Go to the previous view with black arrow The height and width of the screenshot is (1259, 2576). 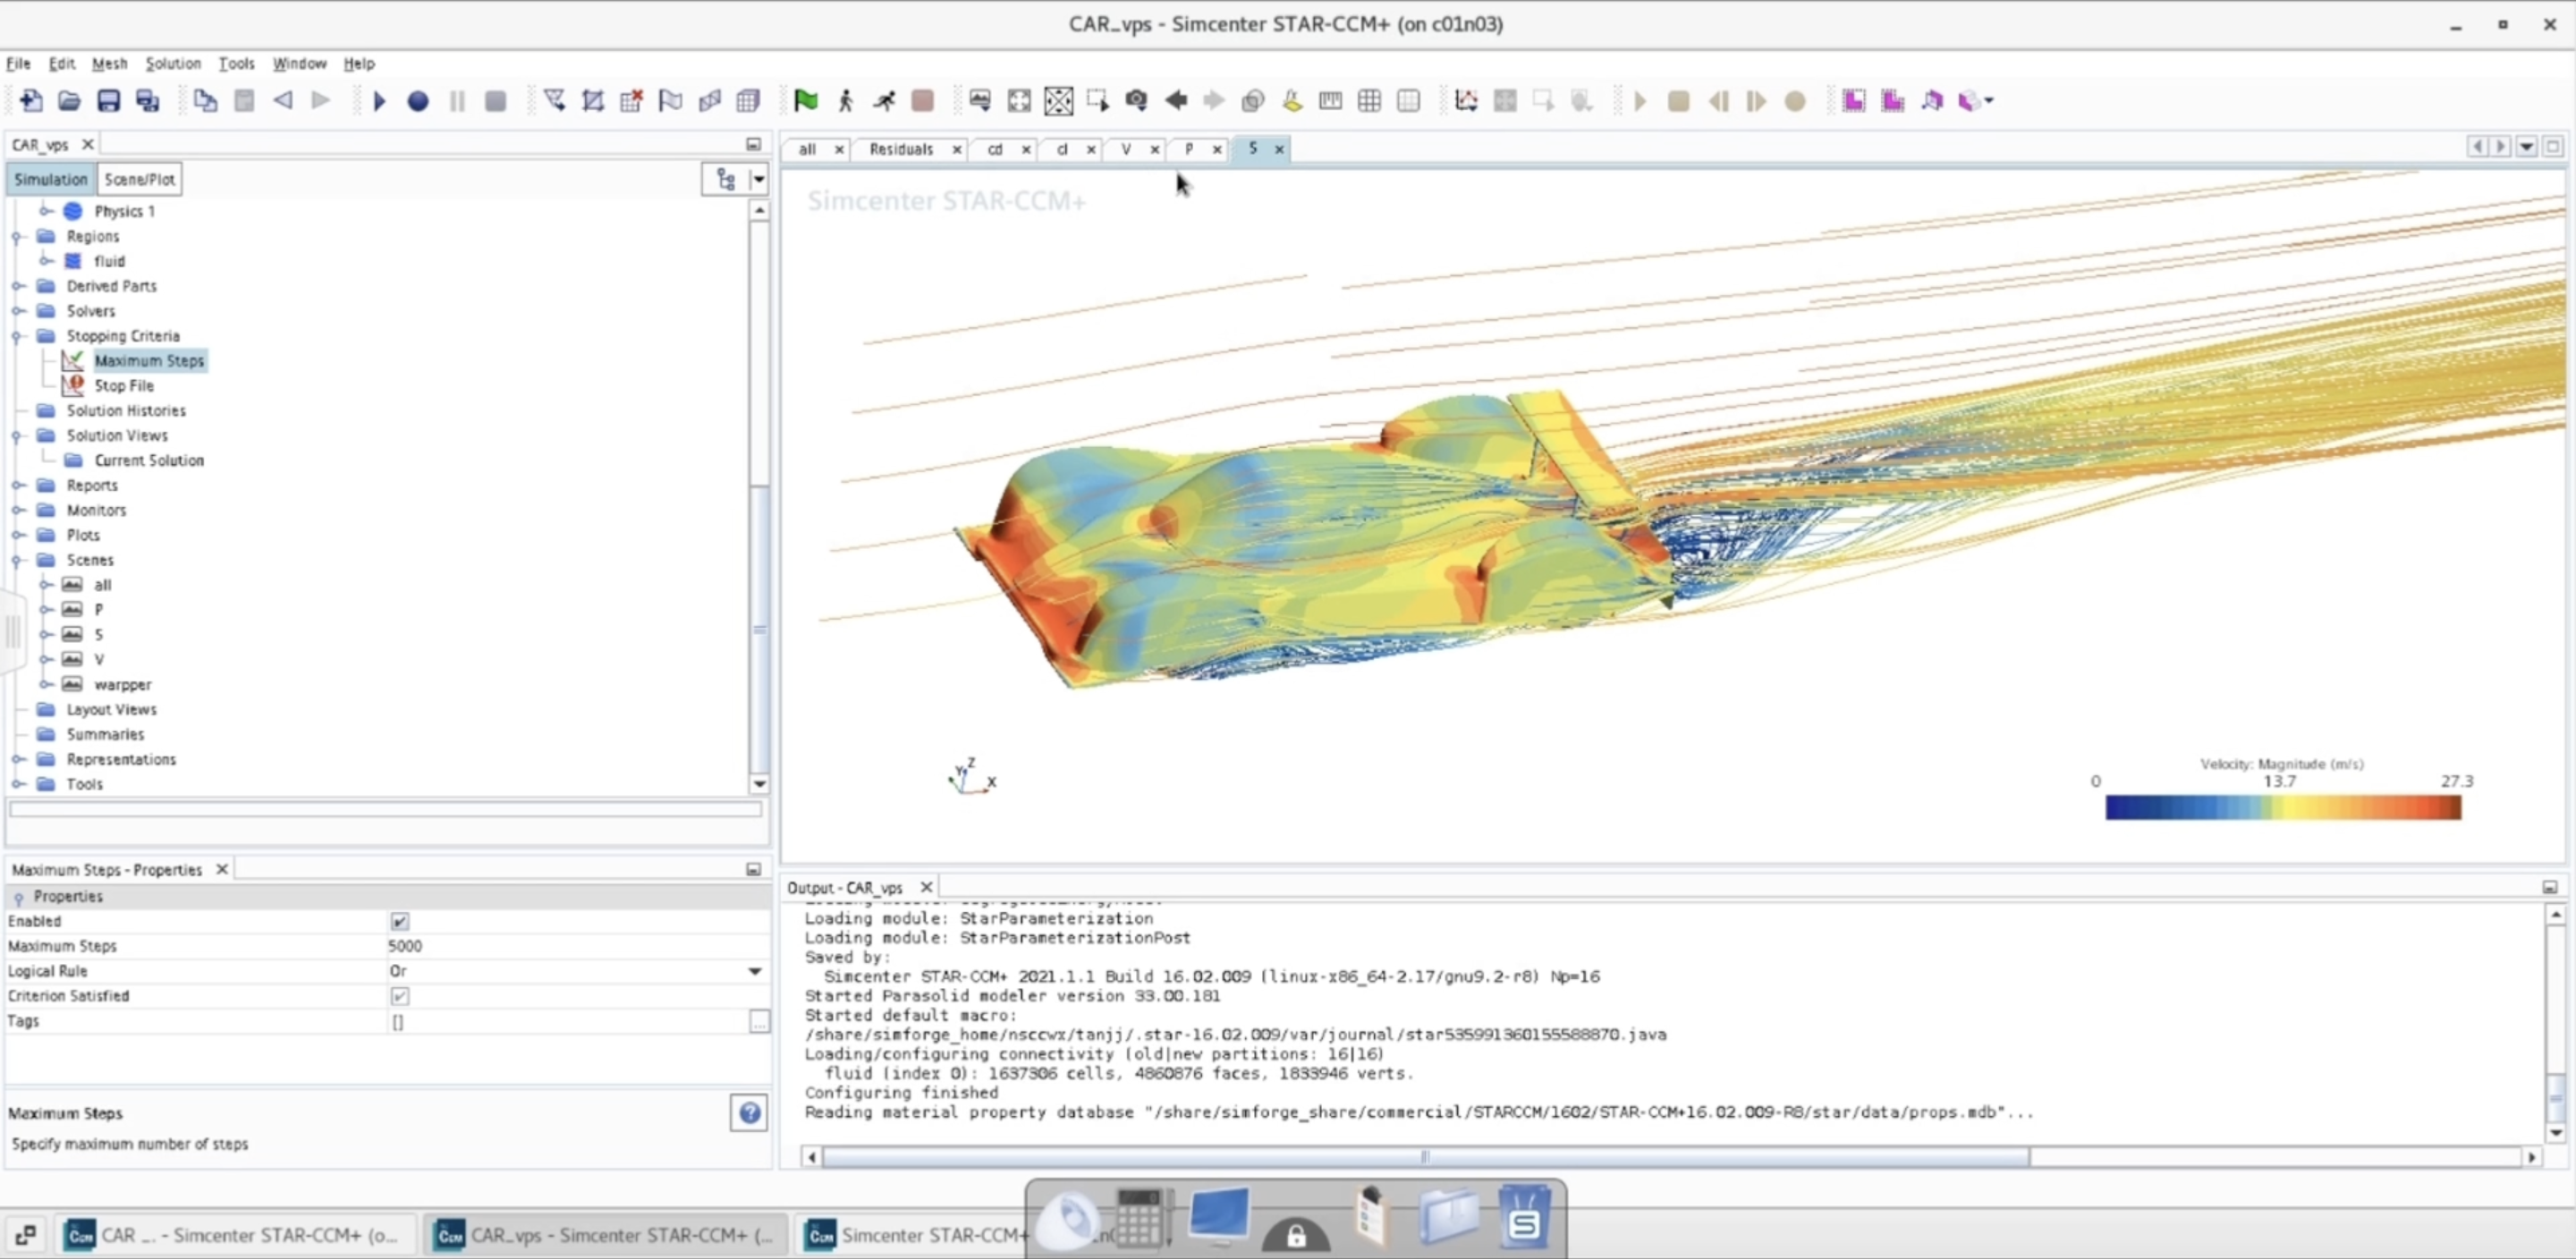(1176, 100)
